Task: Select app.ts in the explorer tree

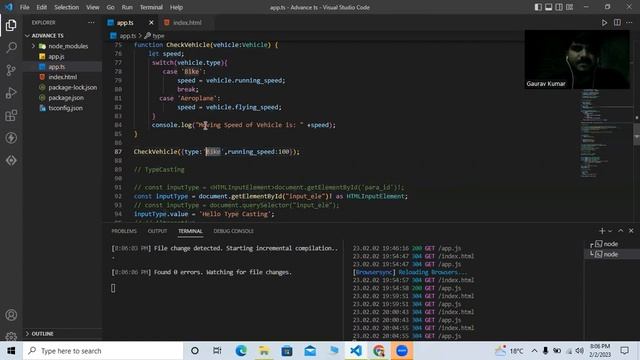Action: (x=62, y=67)
